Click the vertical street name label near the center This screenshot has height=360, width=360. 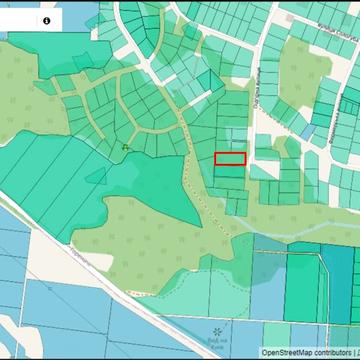257,87
